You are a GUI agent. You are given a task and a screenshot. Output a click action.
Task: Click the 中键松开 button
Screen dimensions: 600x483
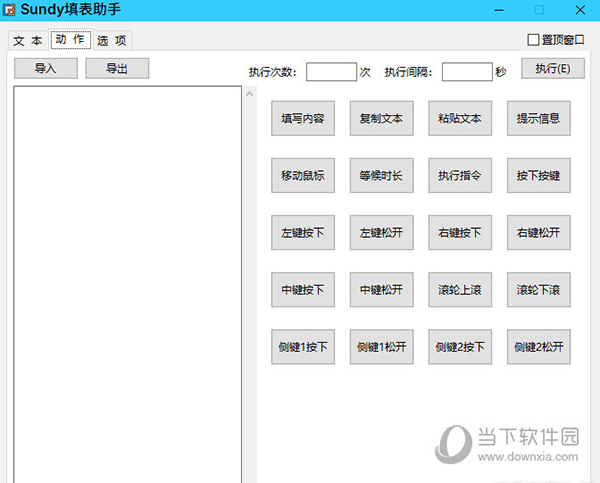[382, 290]
